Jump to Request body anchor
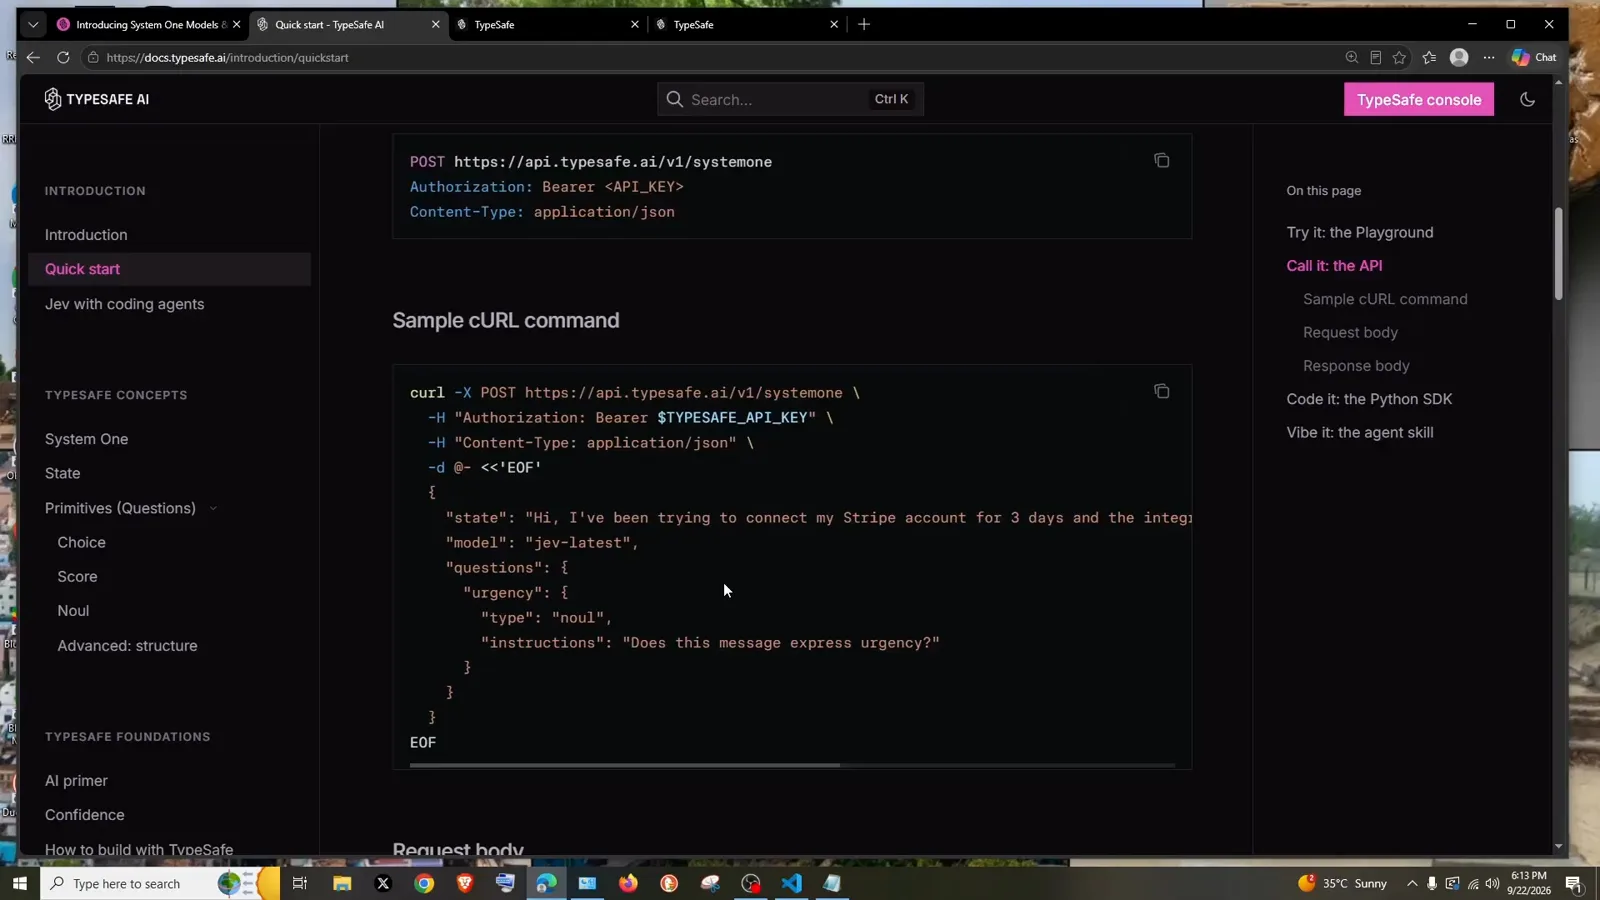Viewport: 1600px width, 900px height. pyautogui.click(x=1350, y=332)
